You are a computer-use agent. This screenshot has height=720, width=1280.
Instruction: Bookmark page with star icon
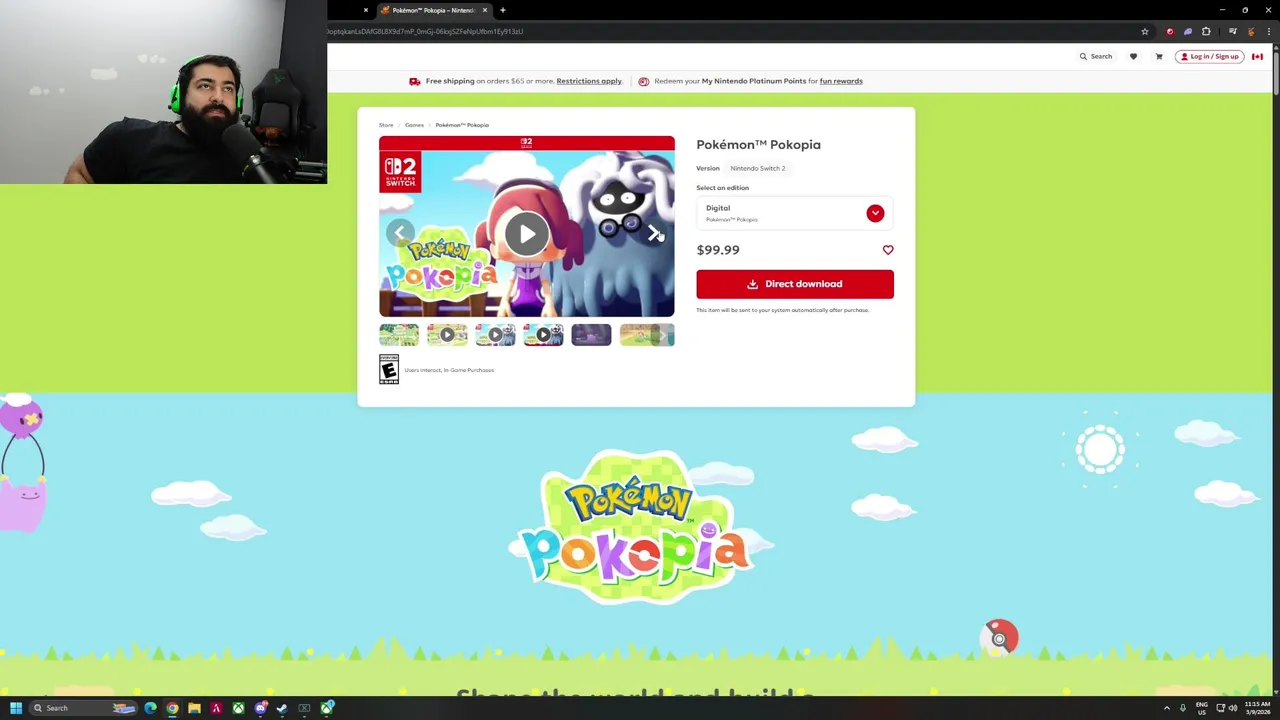point(1145,31)
